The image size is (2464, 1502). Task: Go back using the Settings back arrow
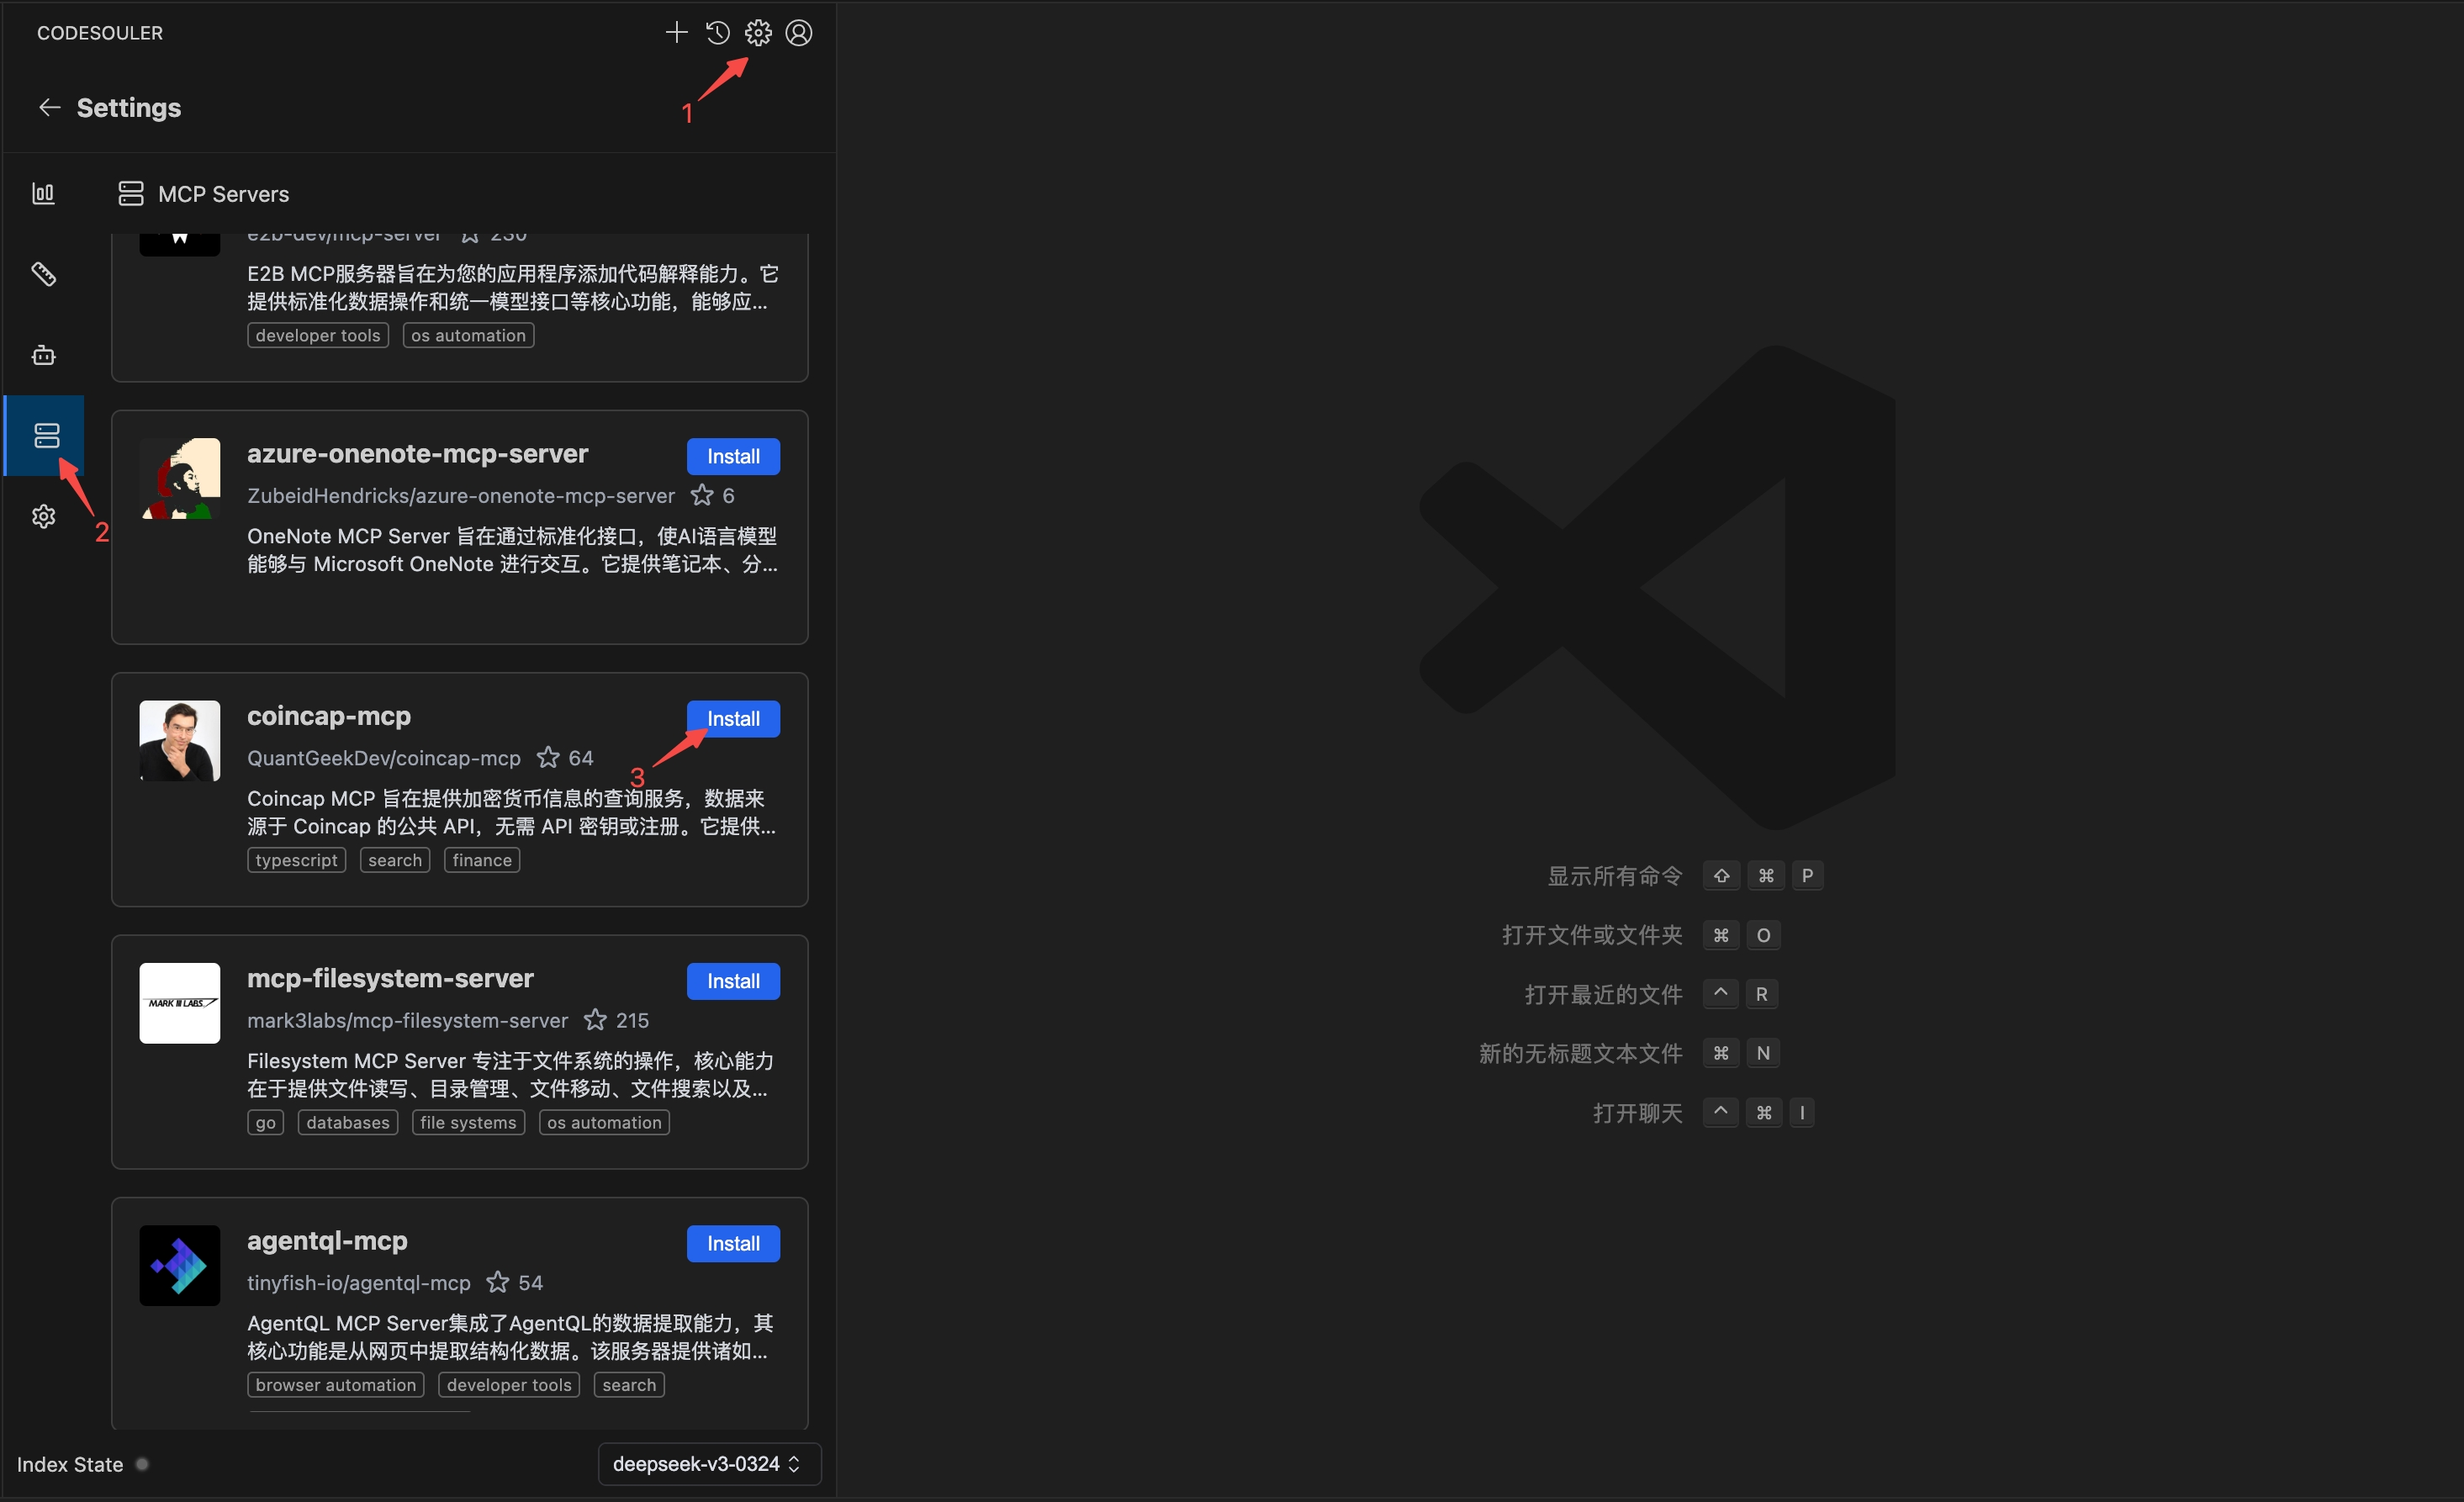point(49,107)
